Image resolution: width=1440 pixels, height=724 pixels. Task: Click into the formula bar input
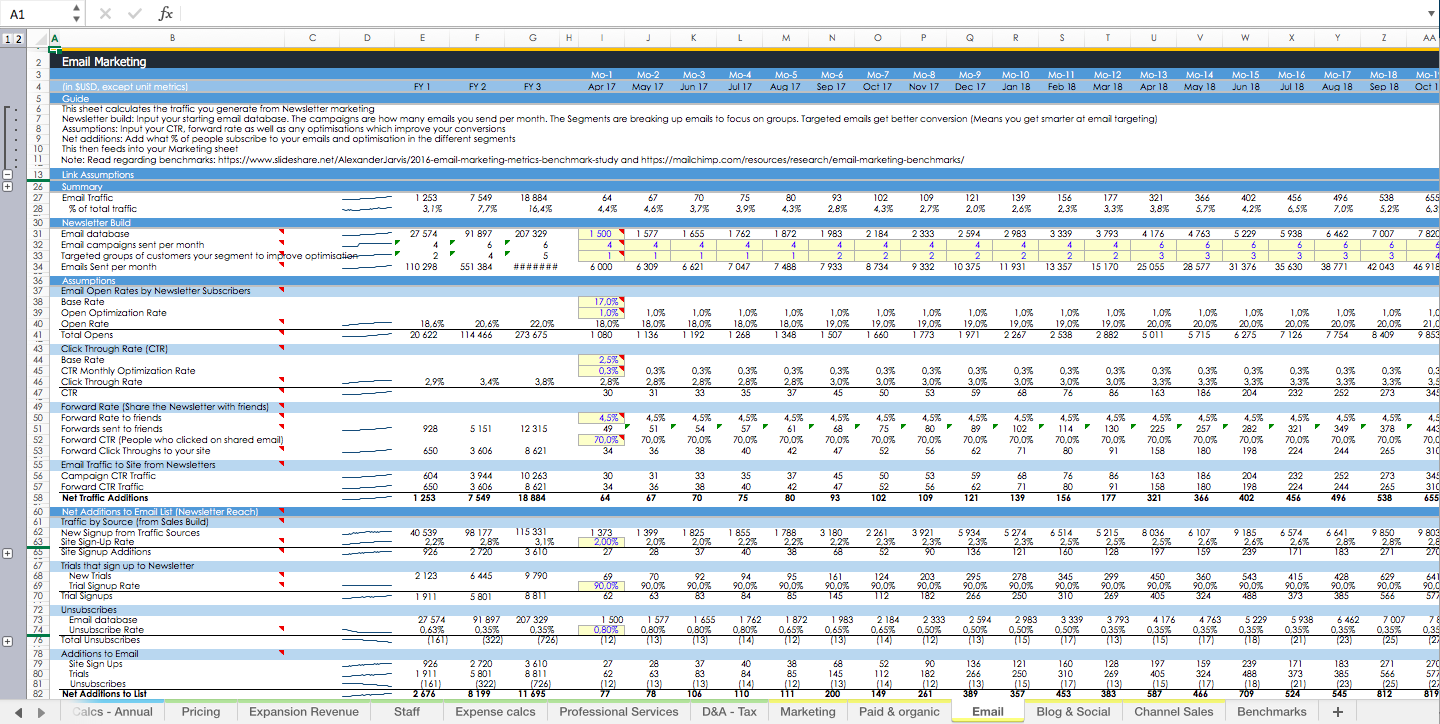click(x=800, y=14)
